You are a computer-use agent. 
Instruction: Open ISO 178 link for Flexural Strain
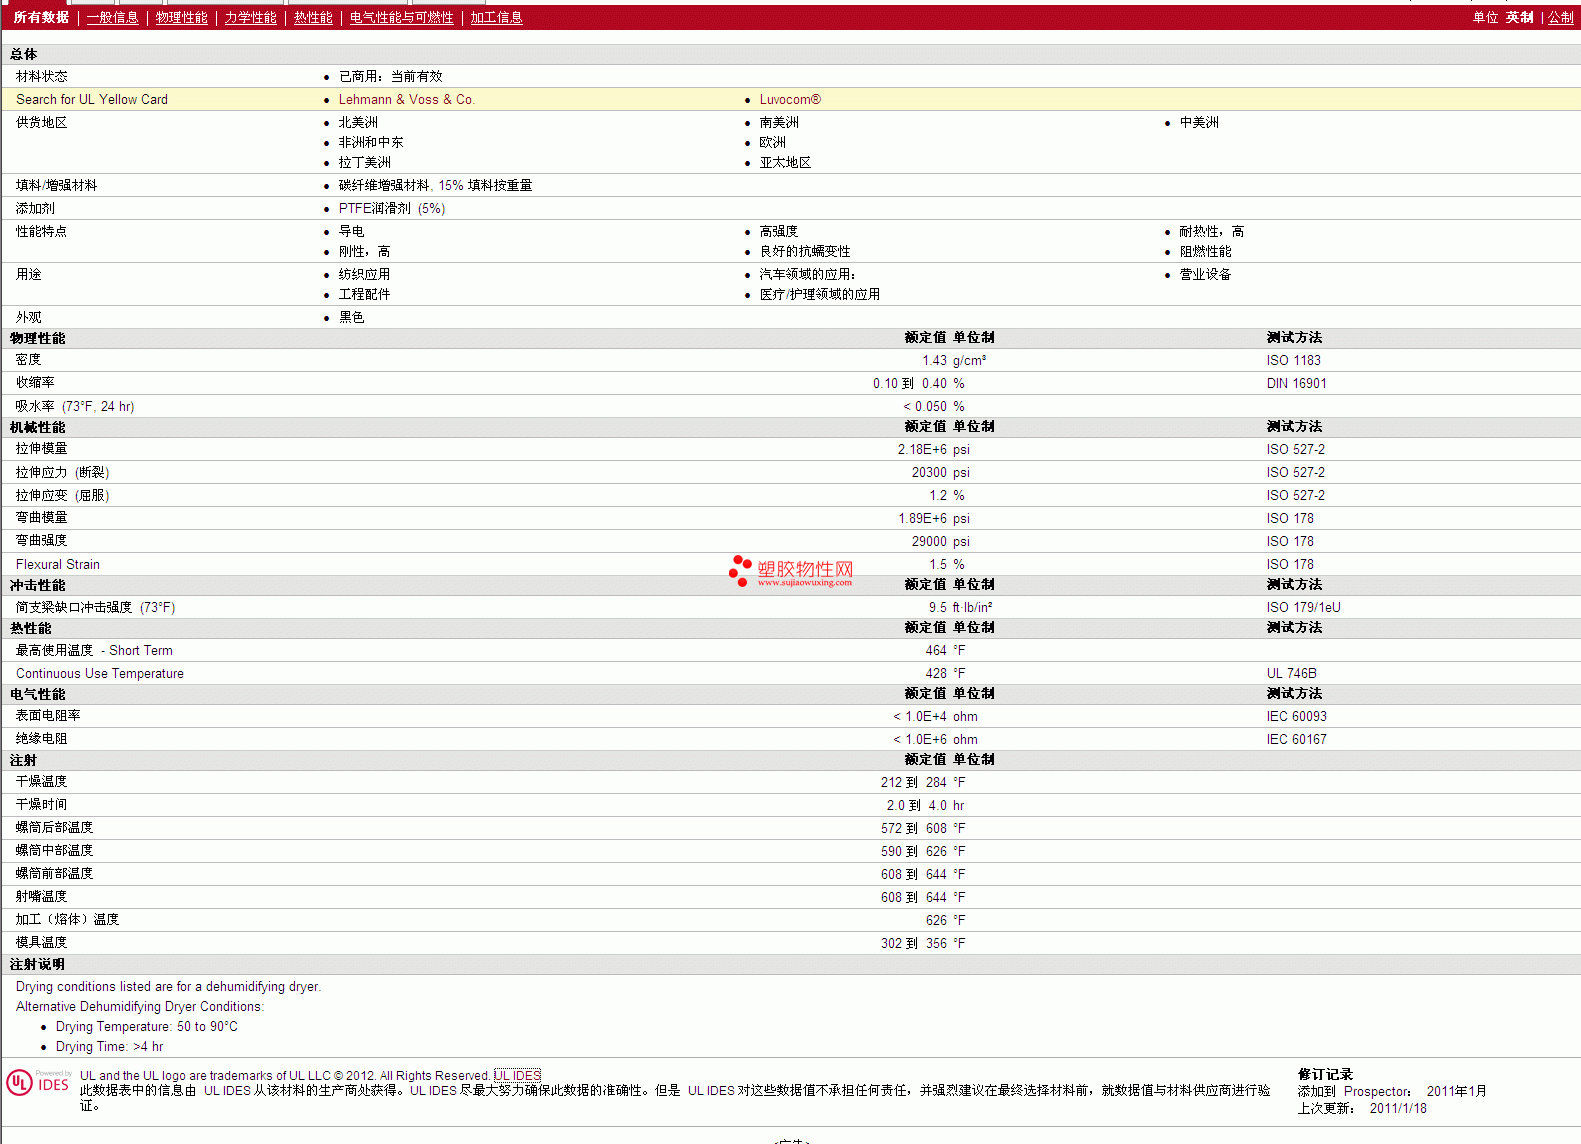pos(1290,564)
